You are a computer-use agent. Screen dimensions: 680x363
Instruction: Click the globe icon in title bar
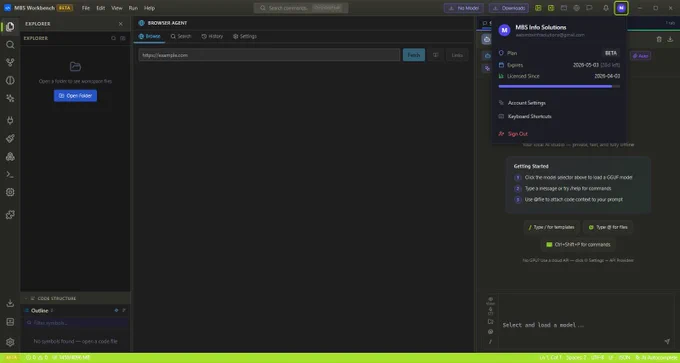coord(576,8)
